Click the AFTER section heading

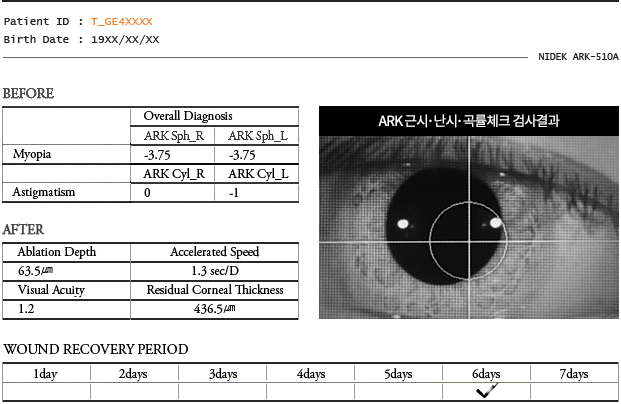tap(23, 229)
